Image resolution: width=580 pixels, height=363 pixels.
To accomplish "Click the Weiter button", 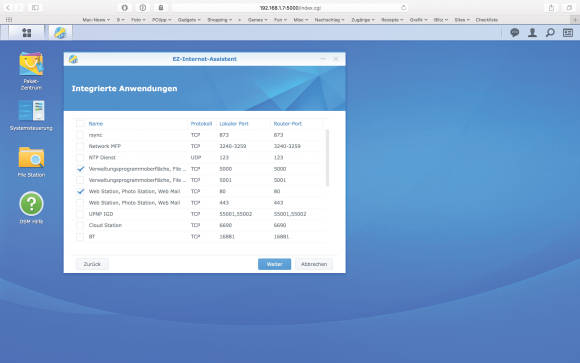I will [274, 264].
